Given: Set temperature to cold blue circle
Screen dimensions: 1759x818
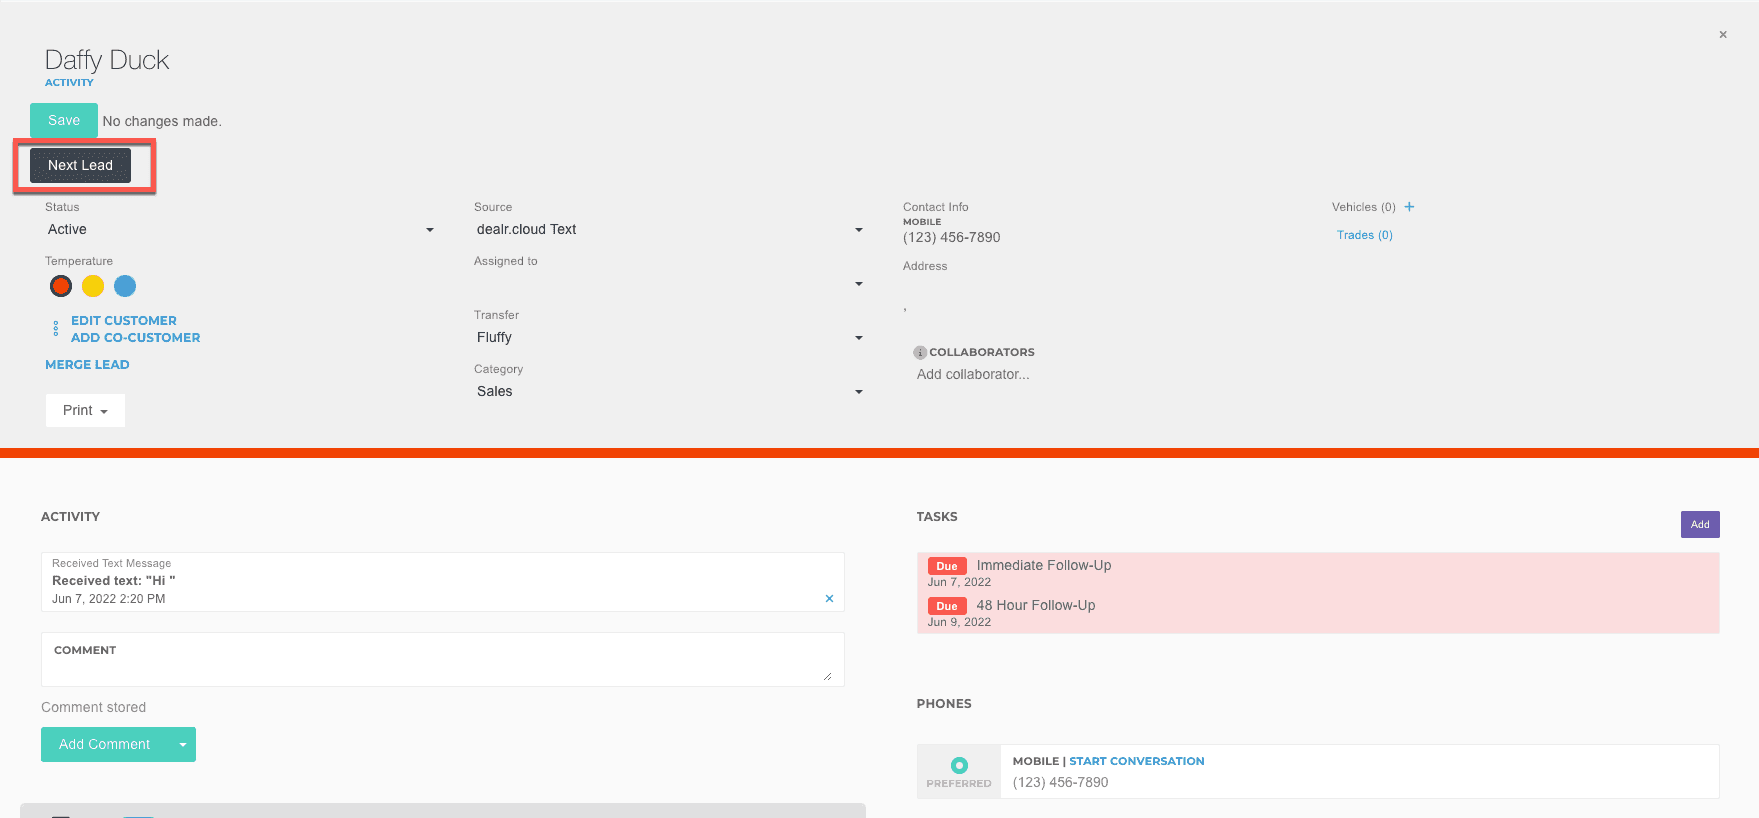Looking at the screenshot, I should pos(125,286).
